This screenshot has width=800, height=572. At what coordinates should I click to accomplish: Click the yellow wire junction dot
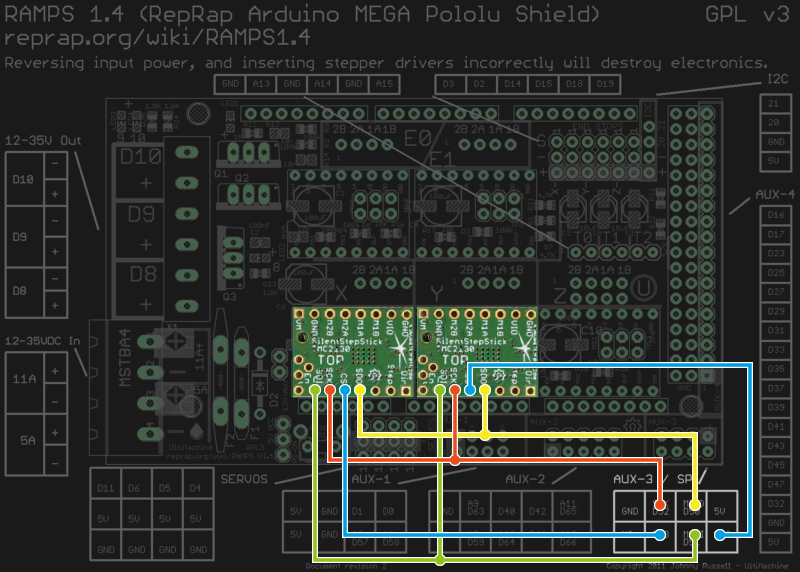point(485,435)
